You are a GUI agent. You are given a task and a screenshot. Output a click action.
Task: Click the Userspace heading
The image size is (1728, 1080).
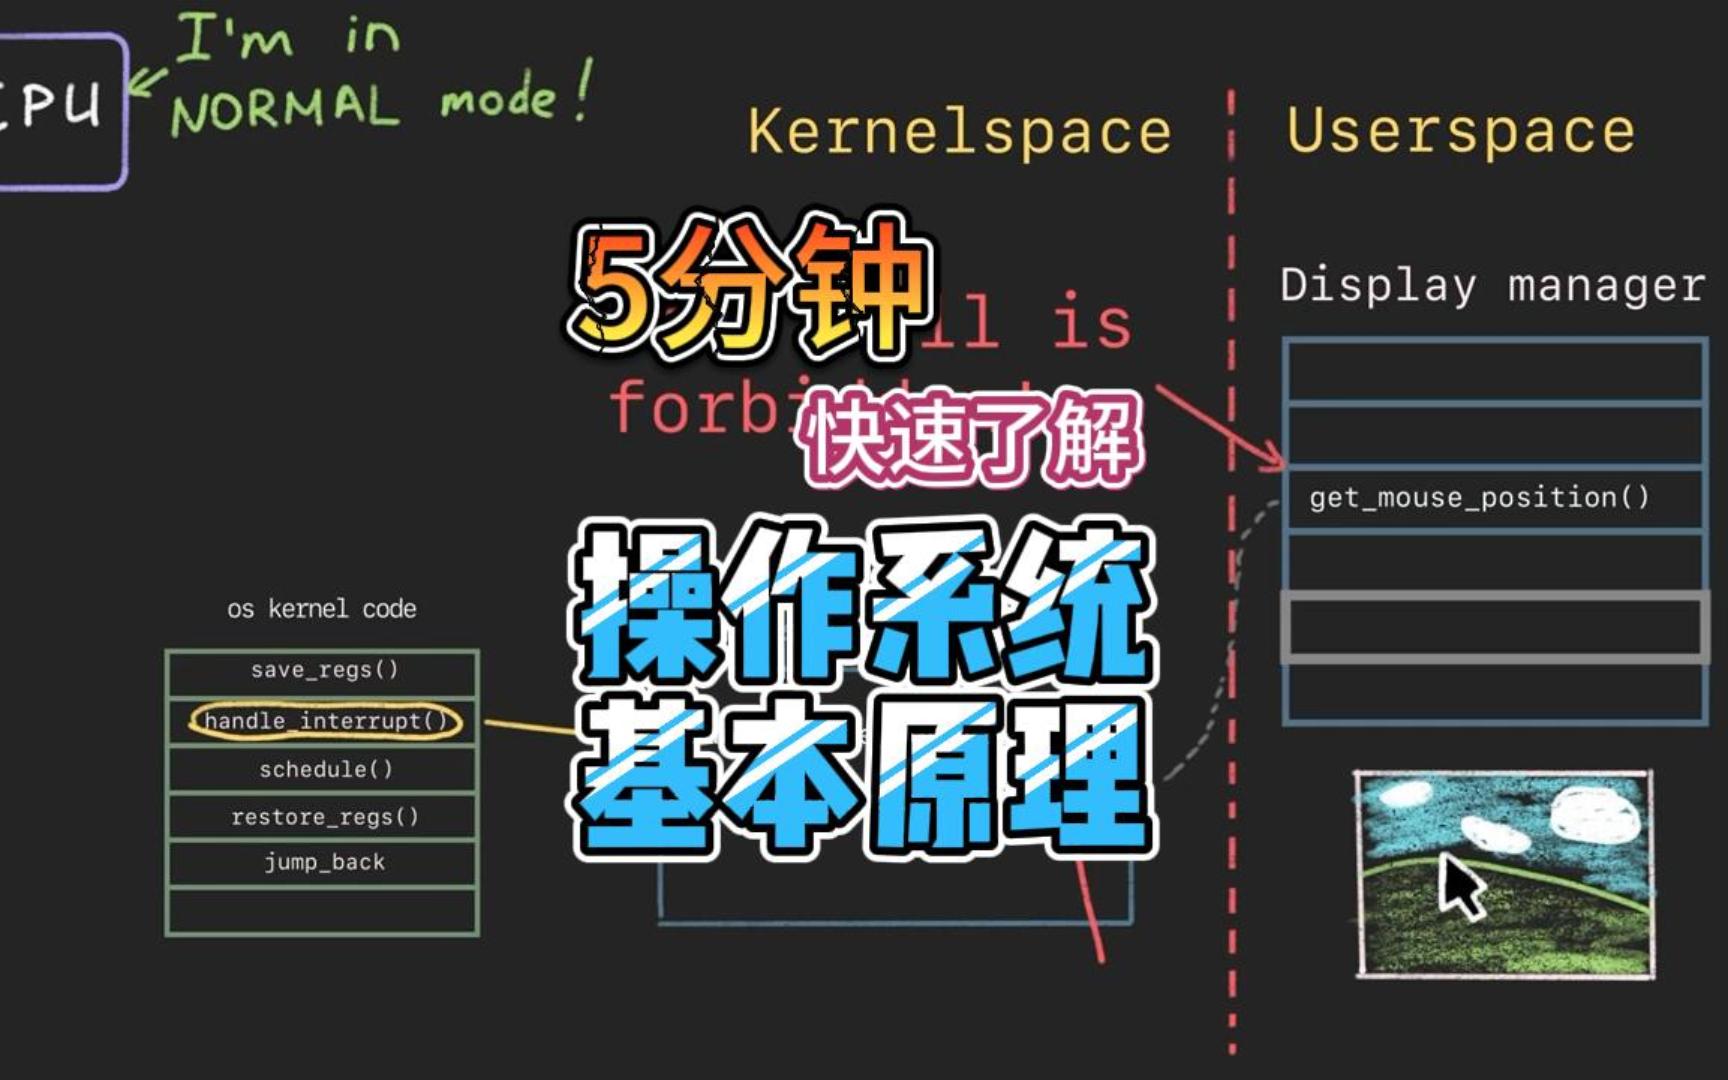[x=1460, y=127]
